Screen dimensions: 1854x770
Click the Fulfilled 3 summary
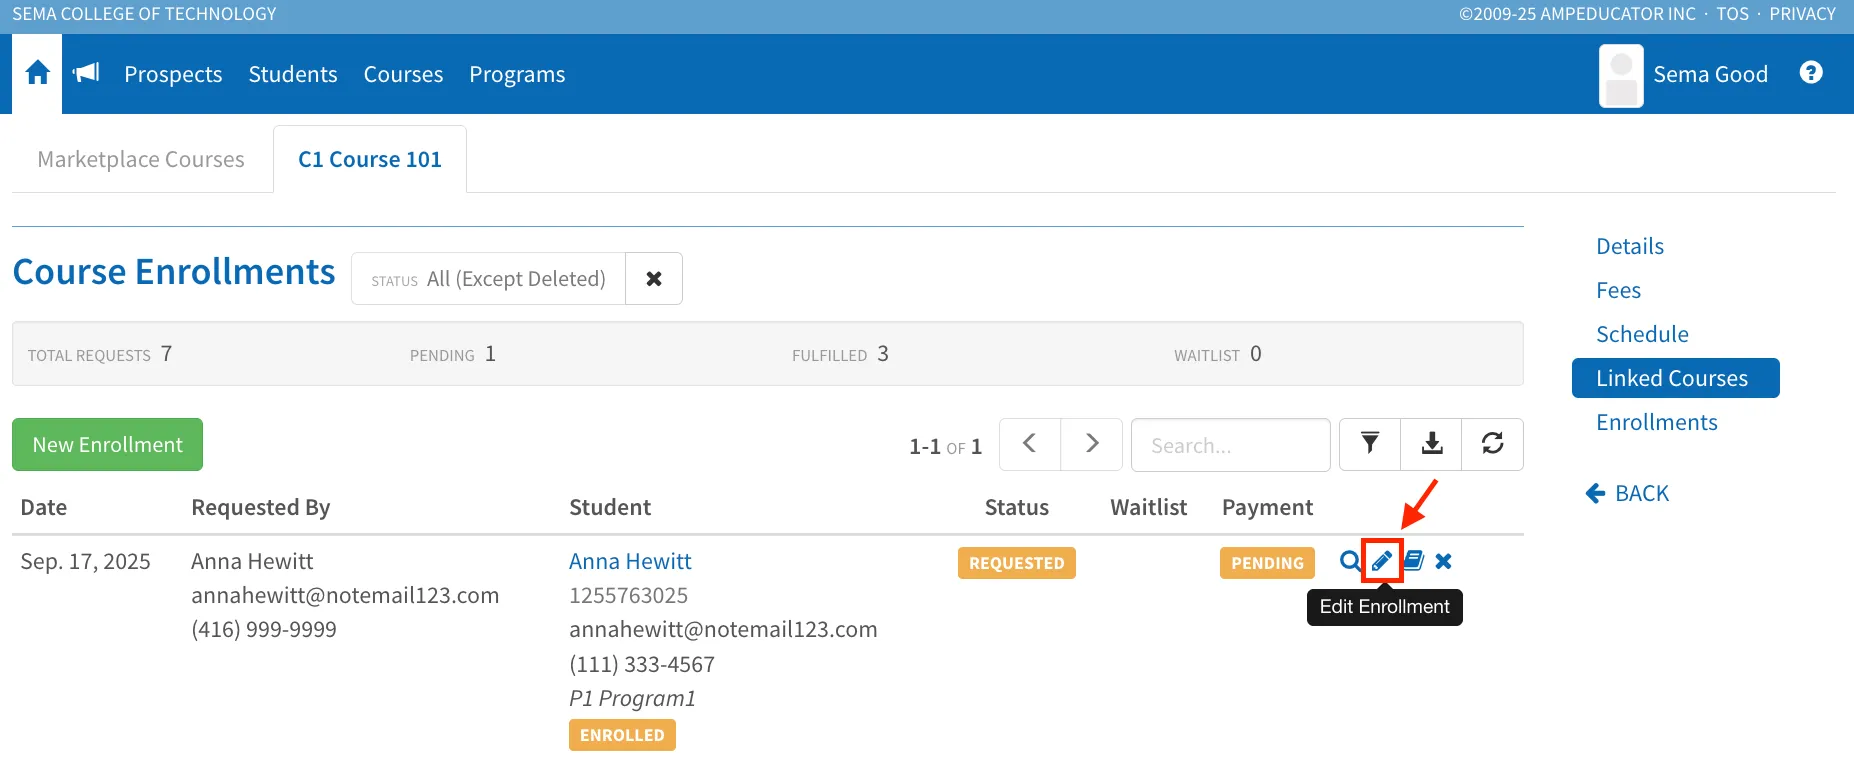[840, 354]
